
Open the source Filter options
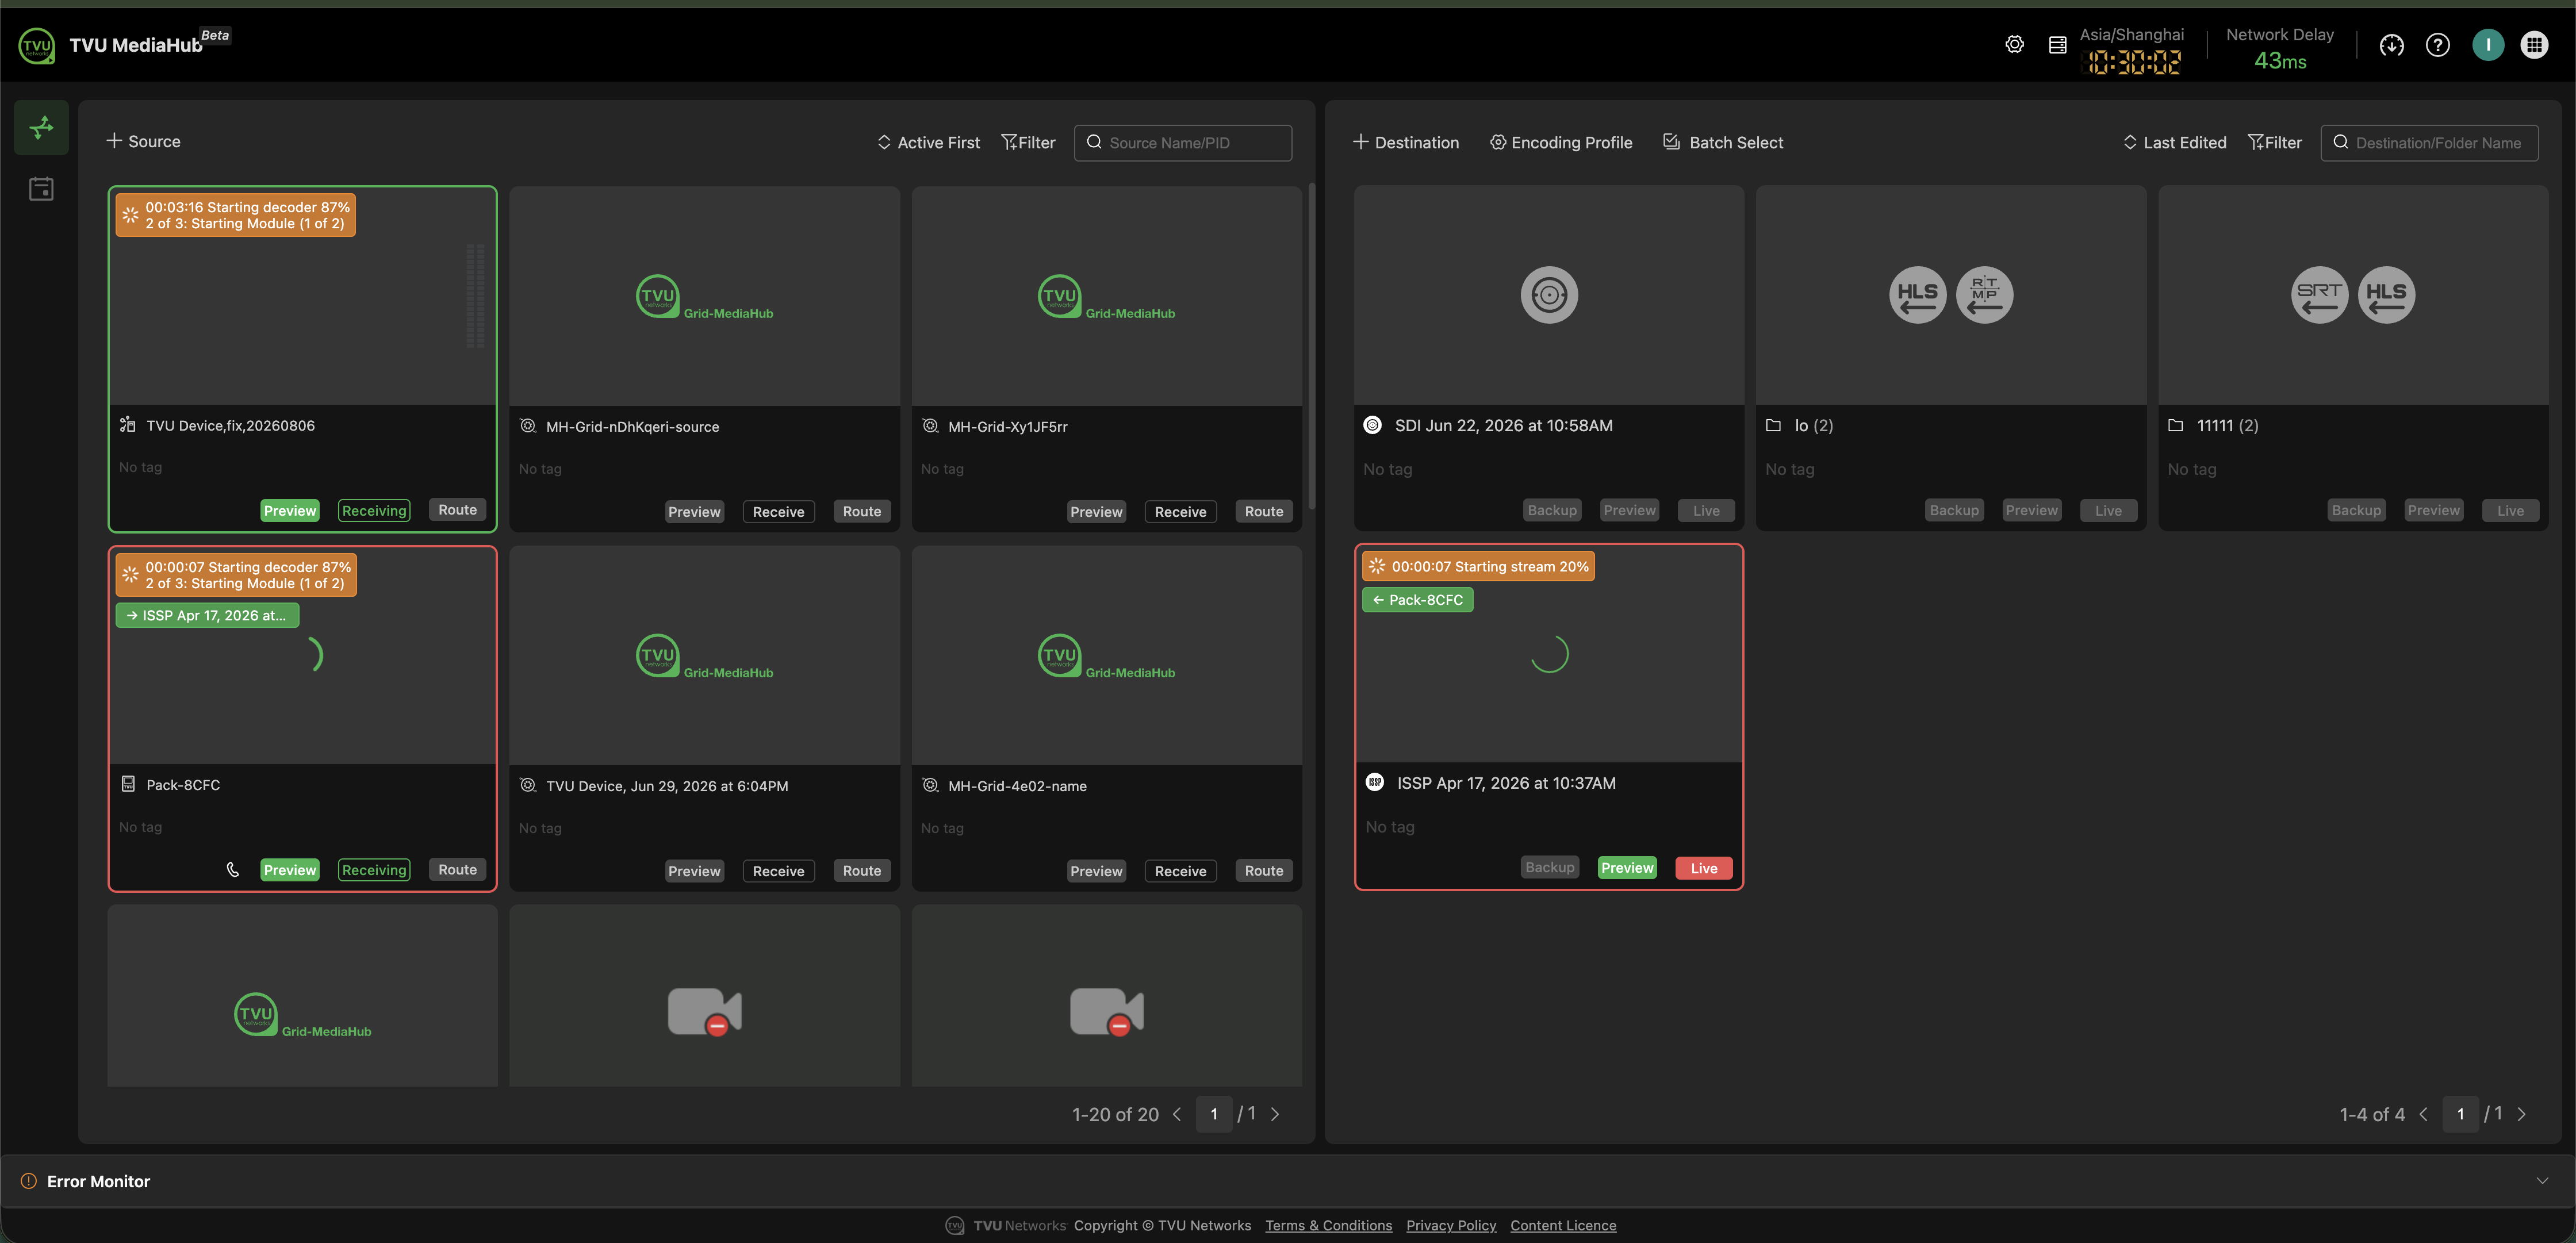tap(1028, 142)
